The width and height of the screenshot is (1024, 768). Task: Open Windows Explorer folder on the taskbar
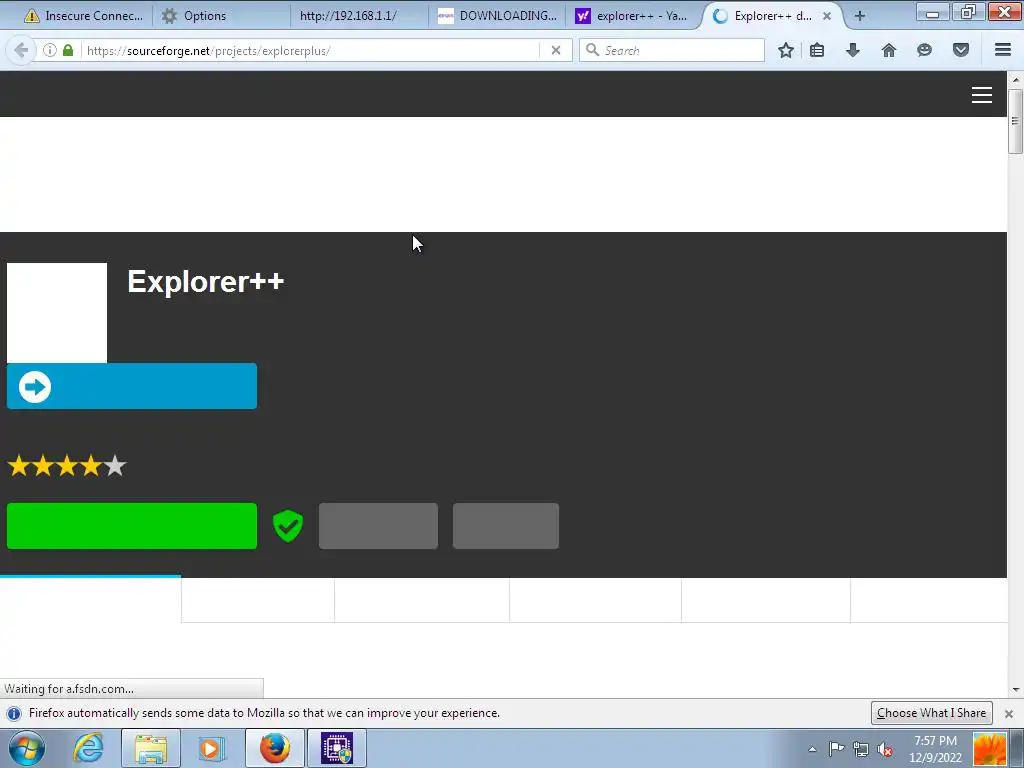(151, 748)
